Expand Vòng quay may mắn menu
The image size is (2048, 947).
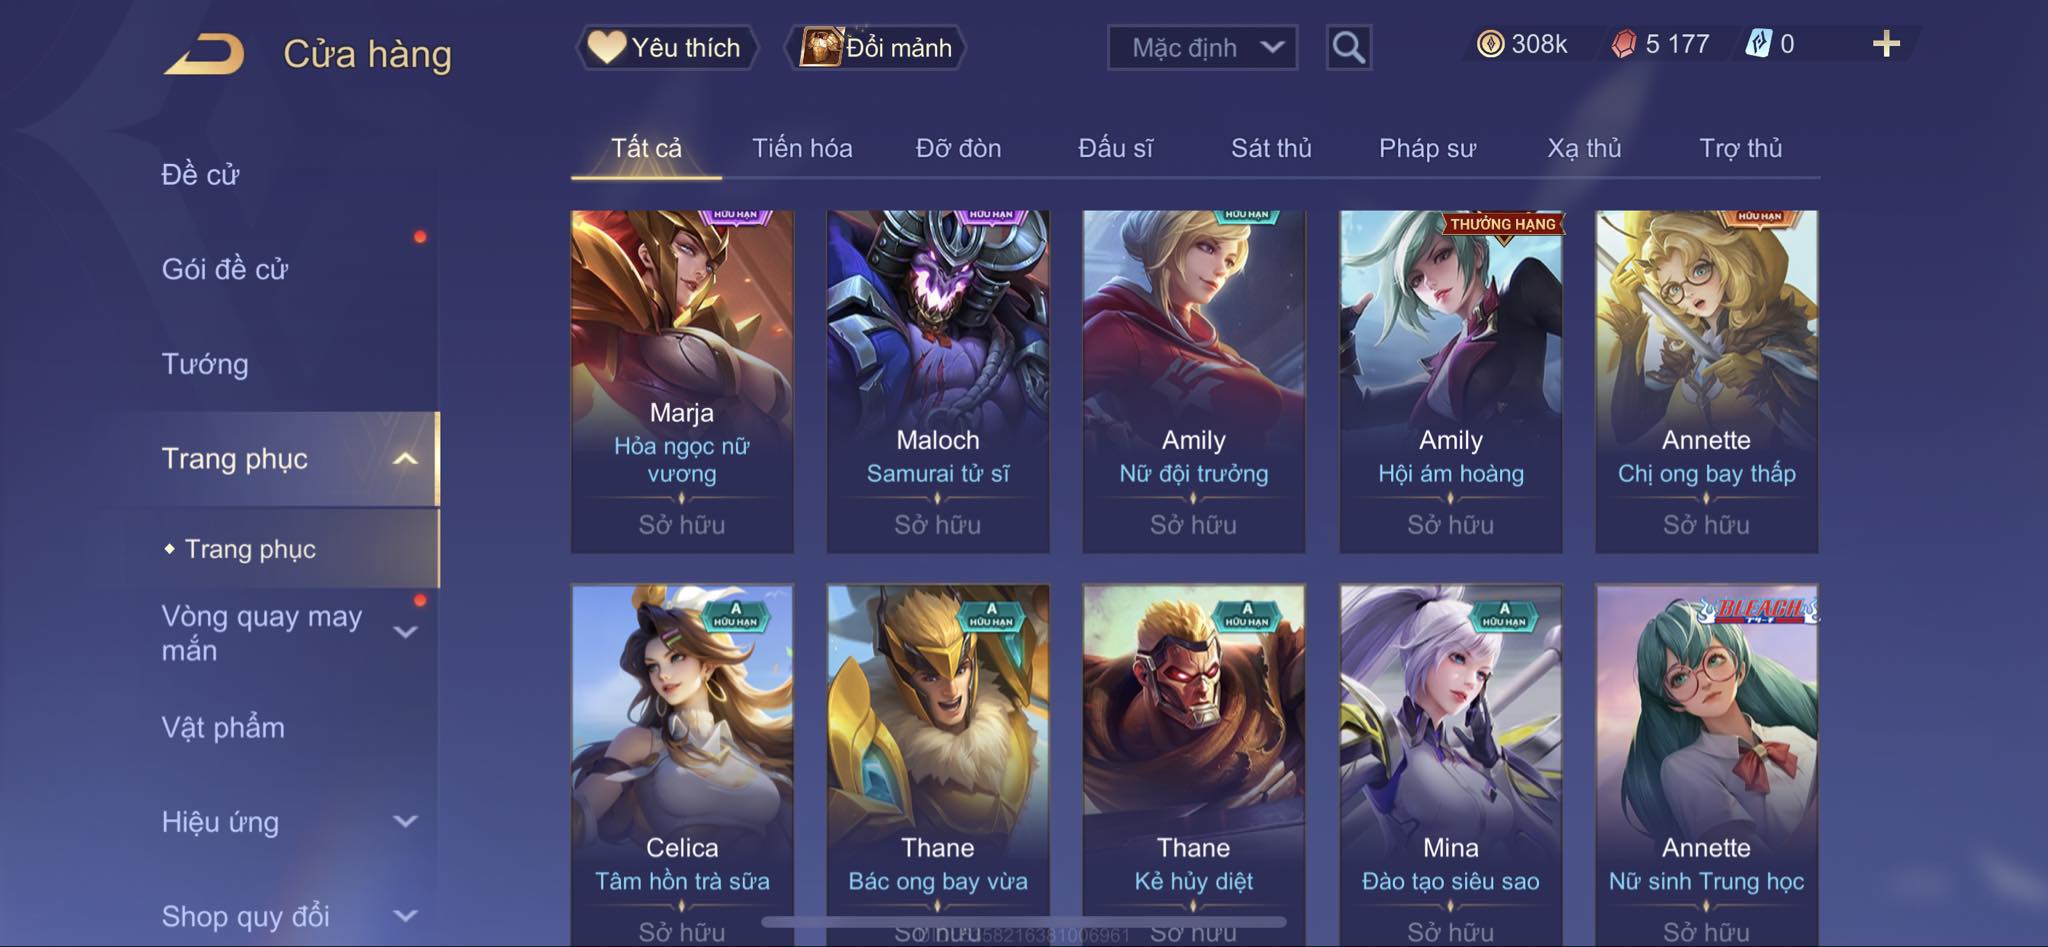coord(404,632)
